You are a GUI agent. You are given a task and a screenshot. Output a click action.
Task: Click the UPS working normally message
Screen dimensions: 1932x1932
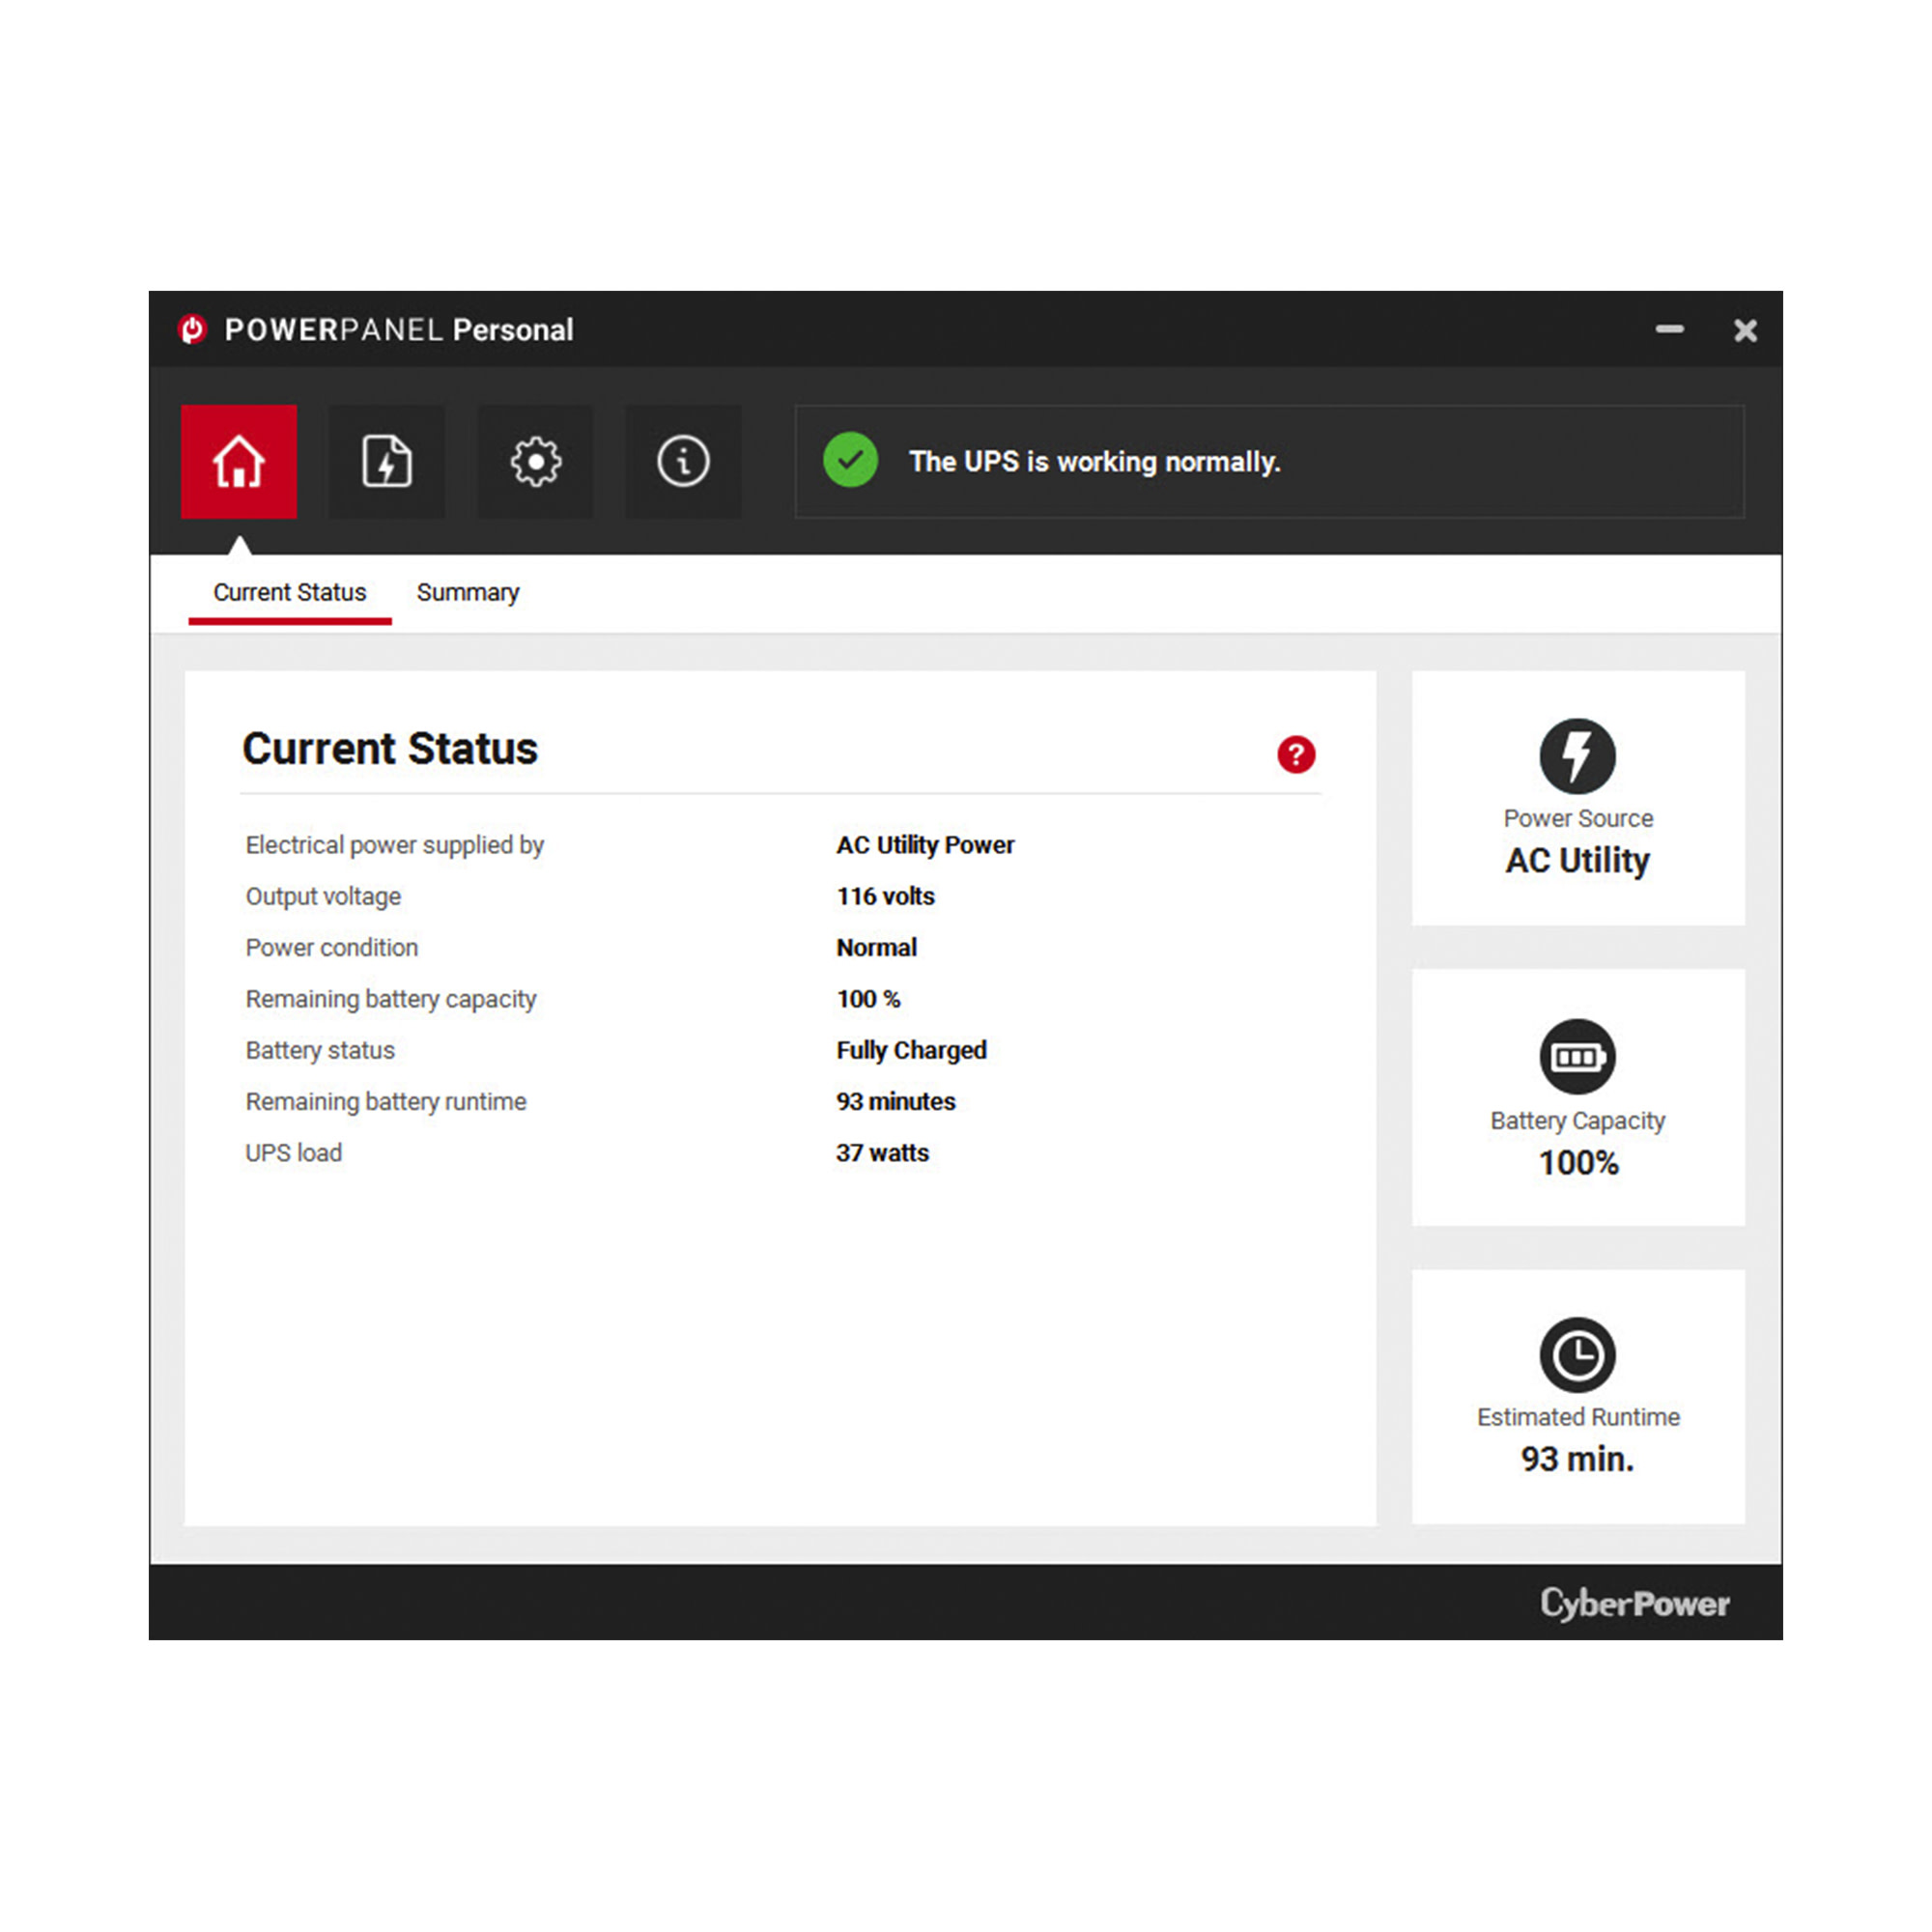(1094, 461)
